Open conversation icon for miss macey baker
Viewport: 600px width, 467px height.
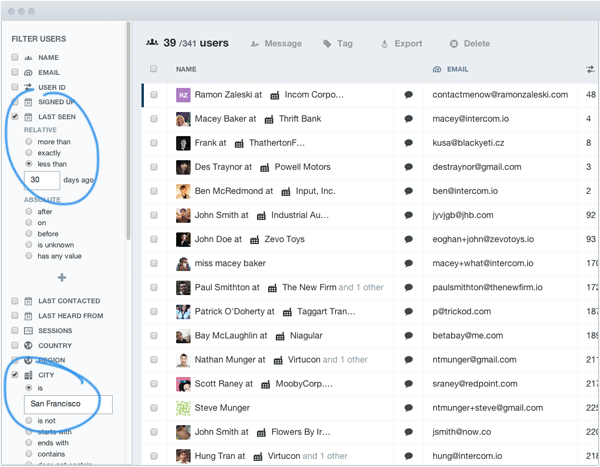[408, 263]
